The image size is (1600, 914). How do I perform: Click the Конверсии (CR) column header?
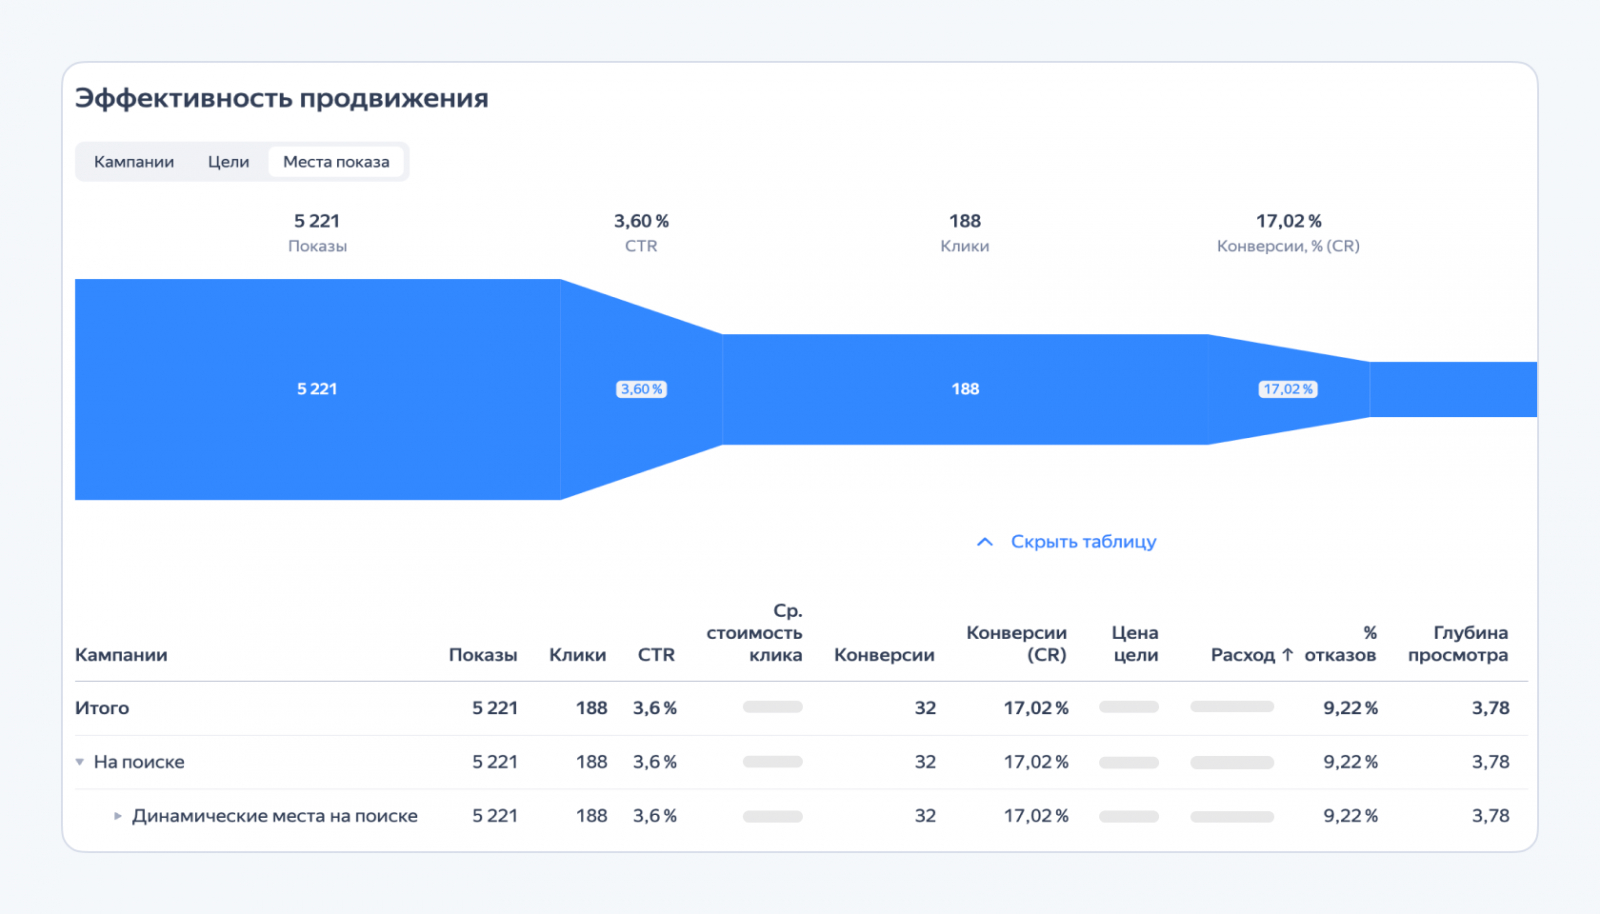coord(1017,644)
